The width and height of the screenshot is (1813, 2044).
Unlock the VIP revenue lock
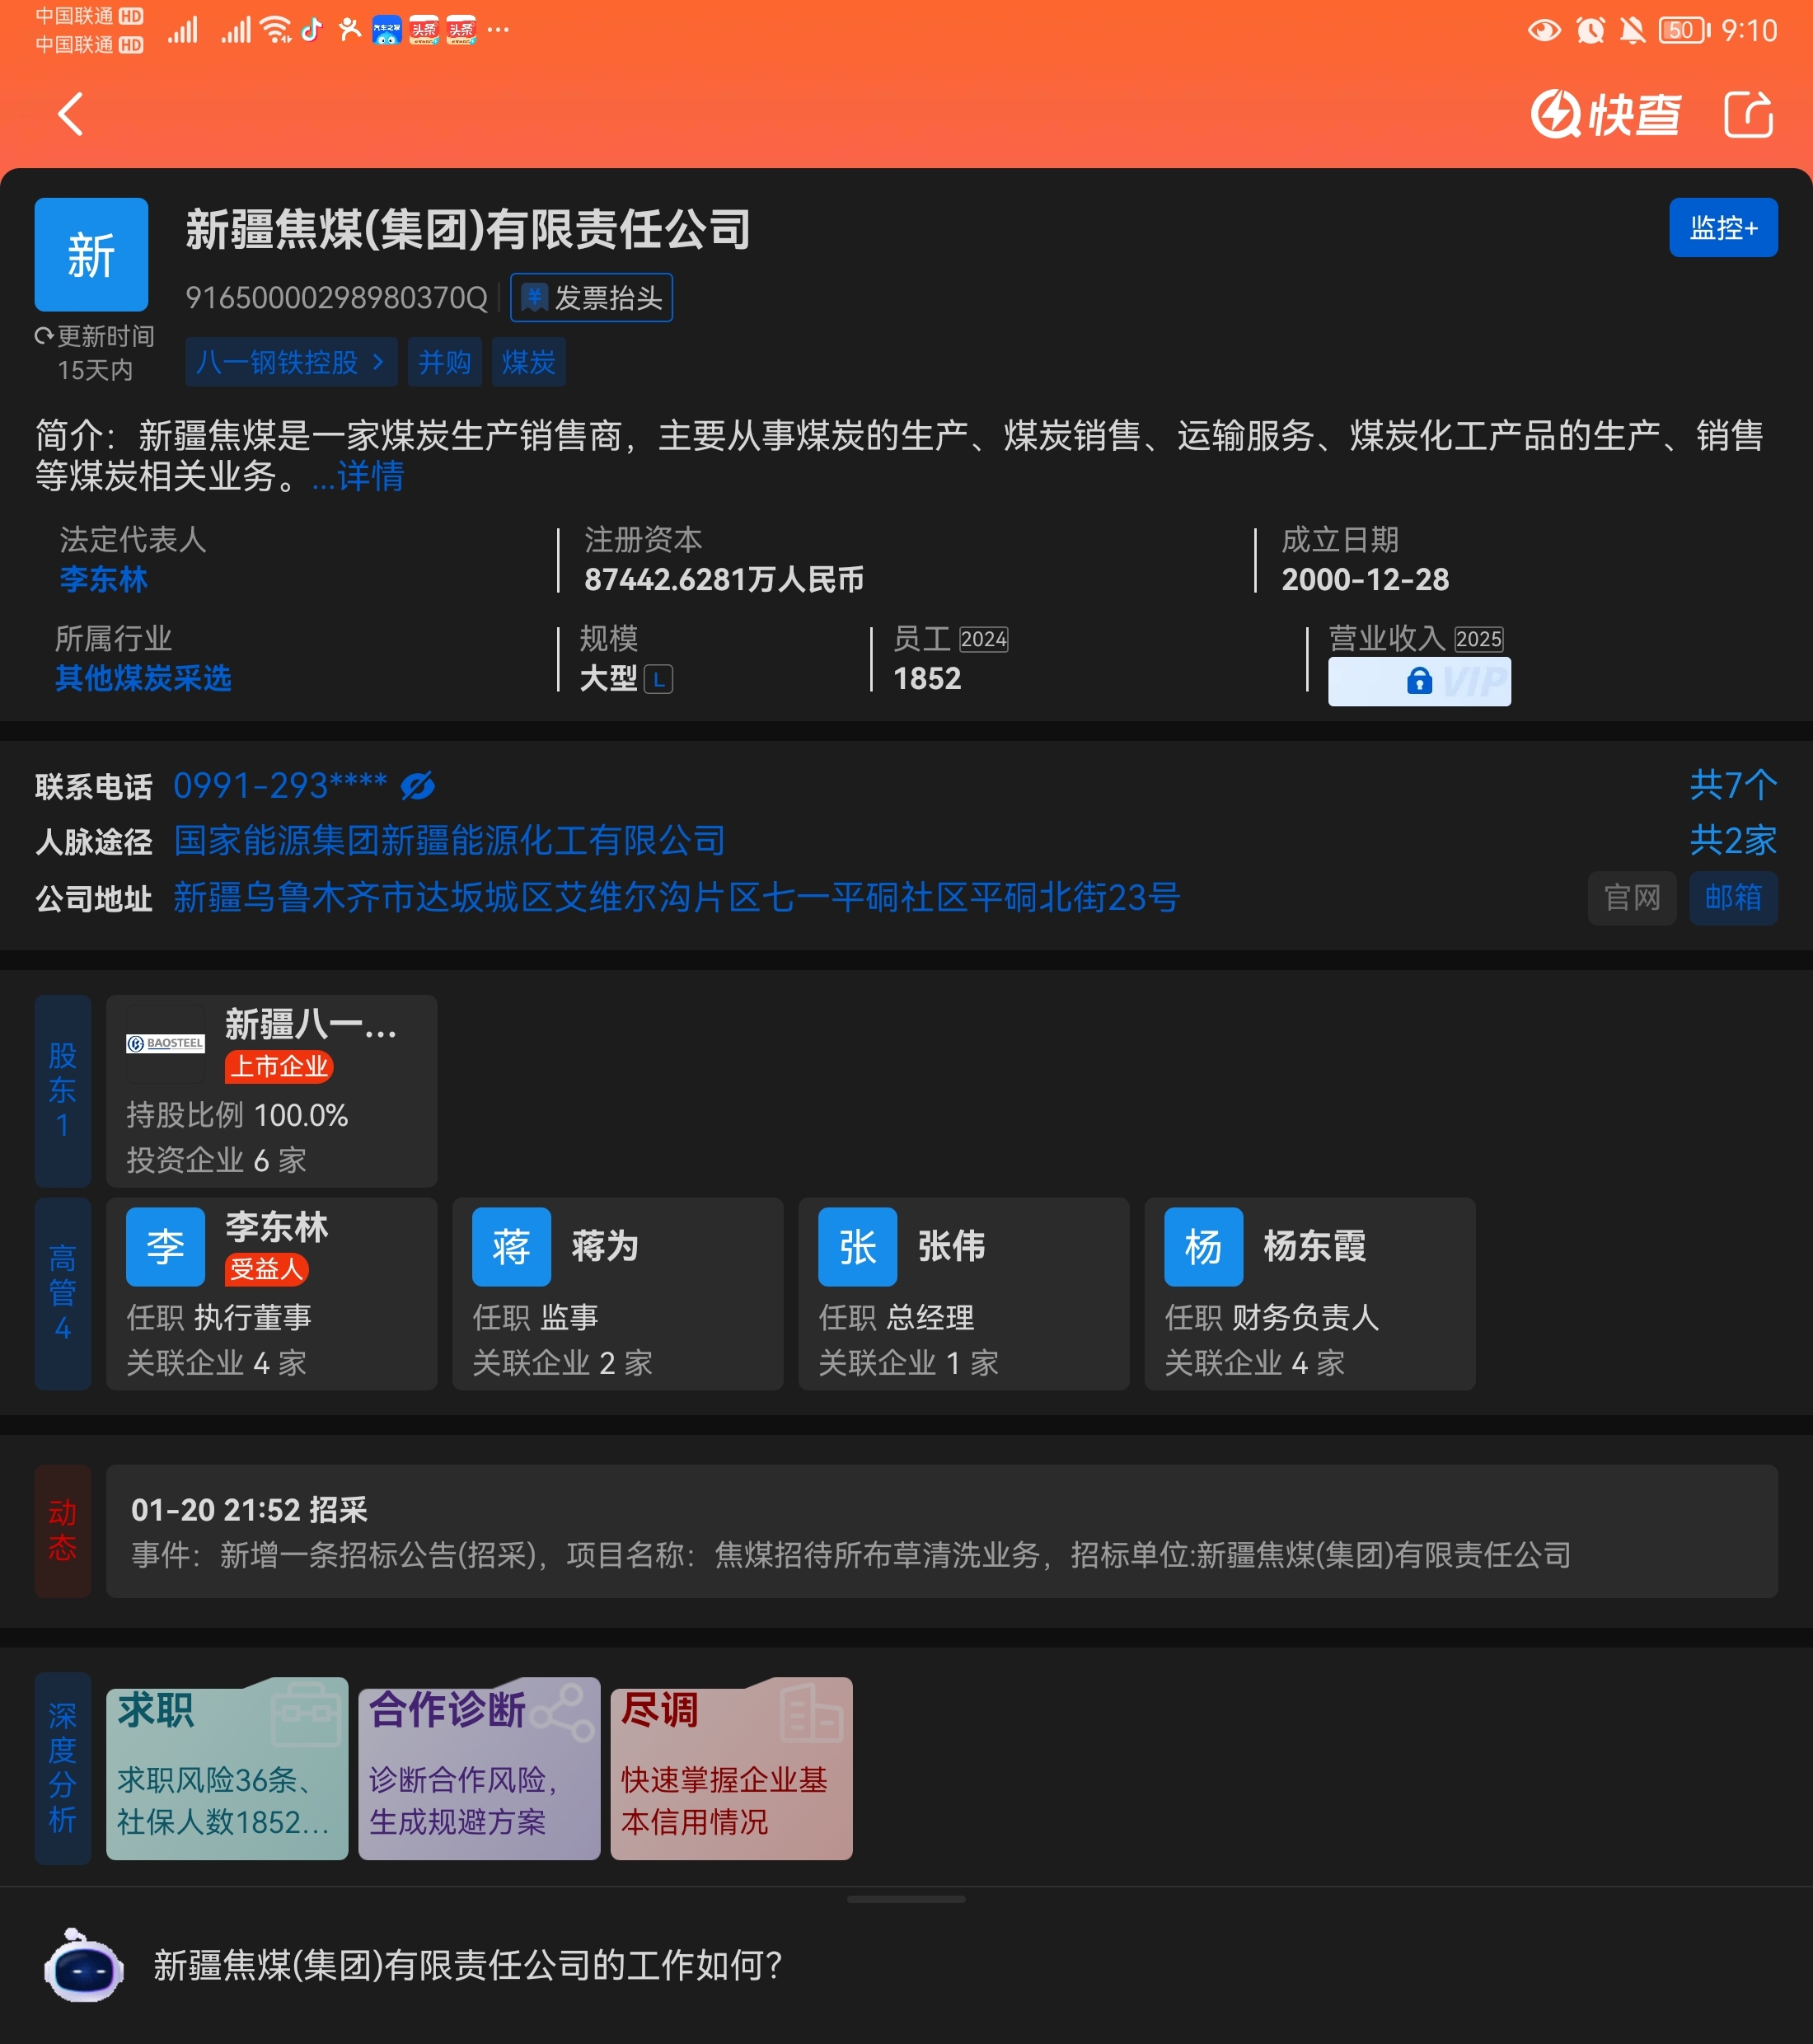1418,682
